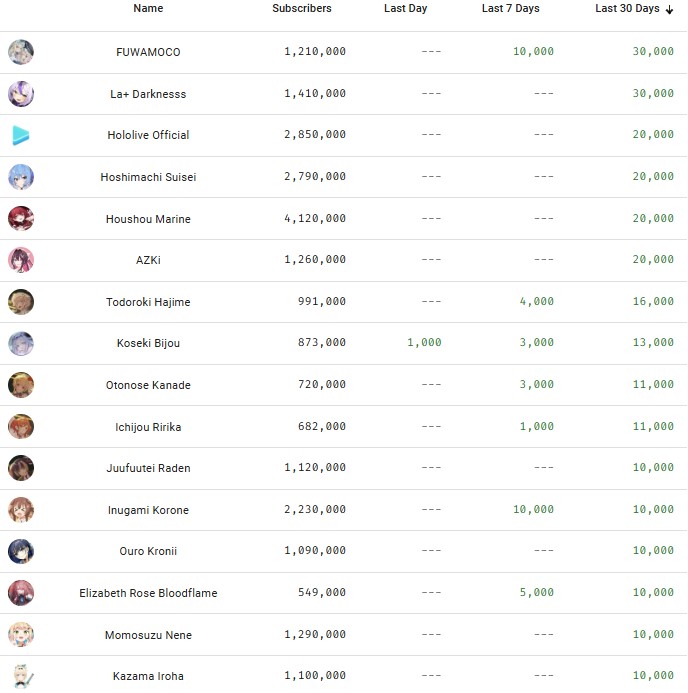Select Momosuzu Nene's subscriber count cell

tap(315, 635)
